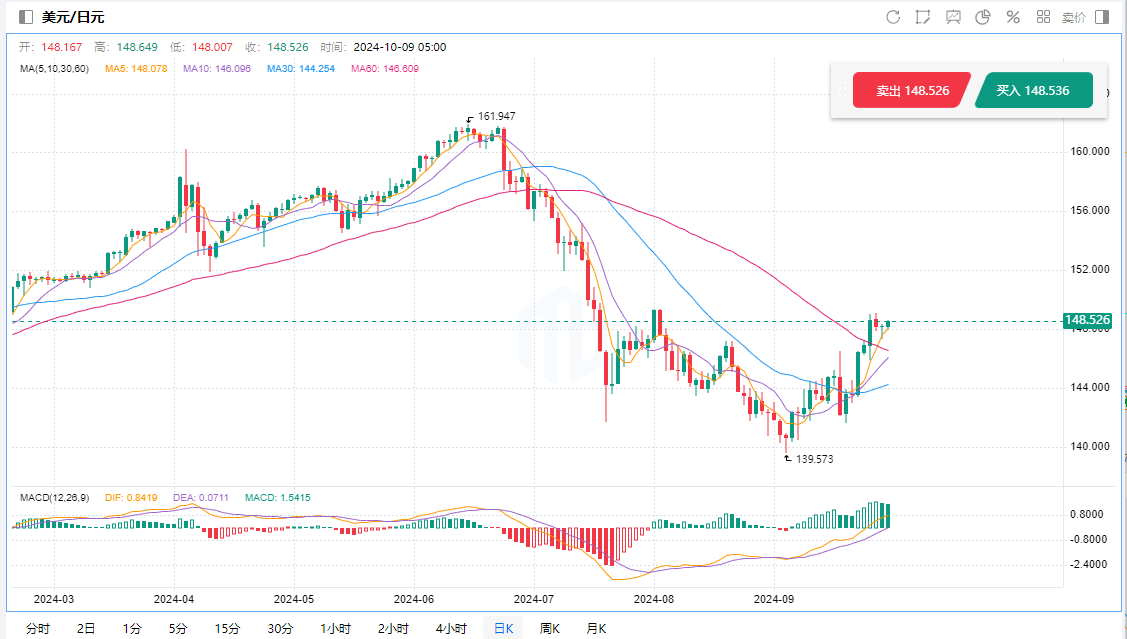This screenshot has height=639, width=1127.
Task: Switch to the 分时 timeframe tab
Action: pyautogui.click(x=37, y=628)
